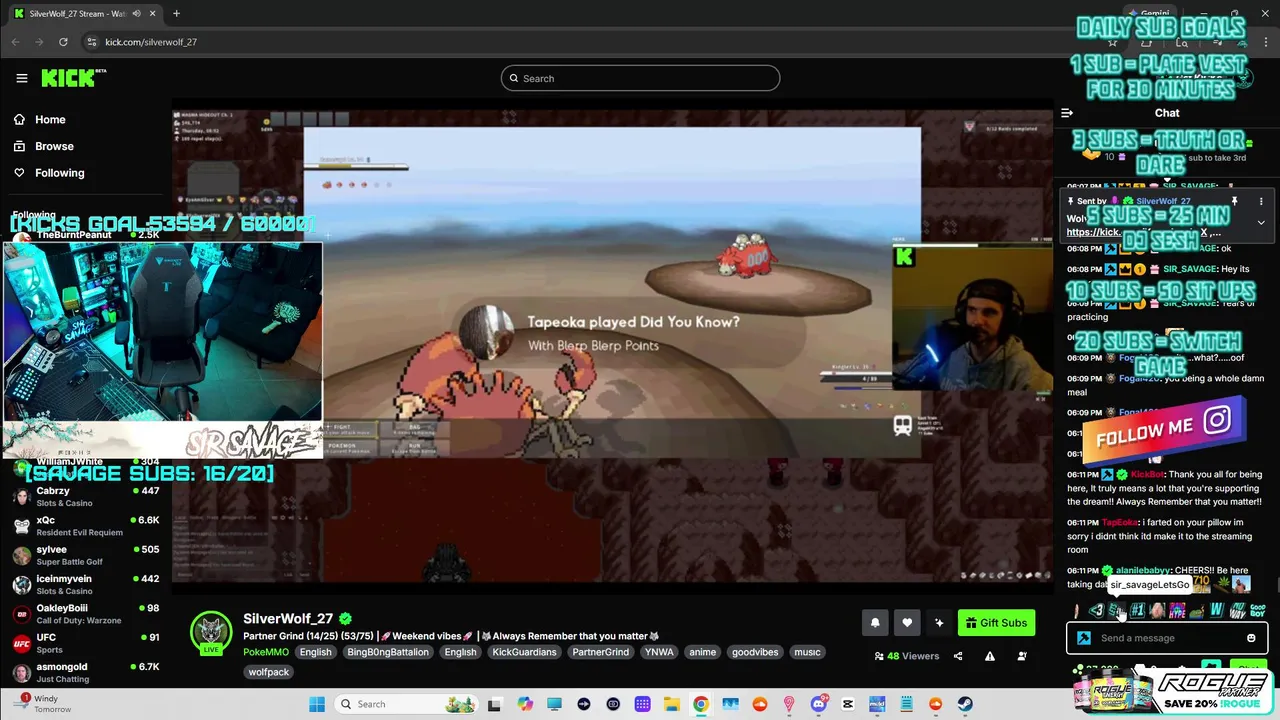Click the 48 Viewers count
1280x720 pixels.
click(907, 656)
